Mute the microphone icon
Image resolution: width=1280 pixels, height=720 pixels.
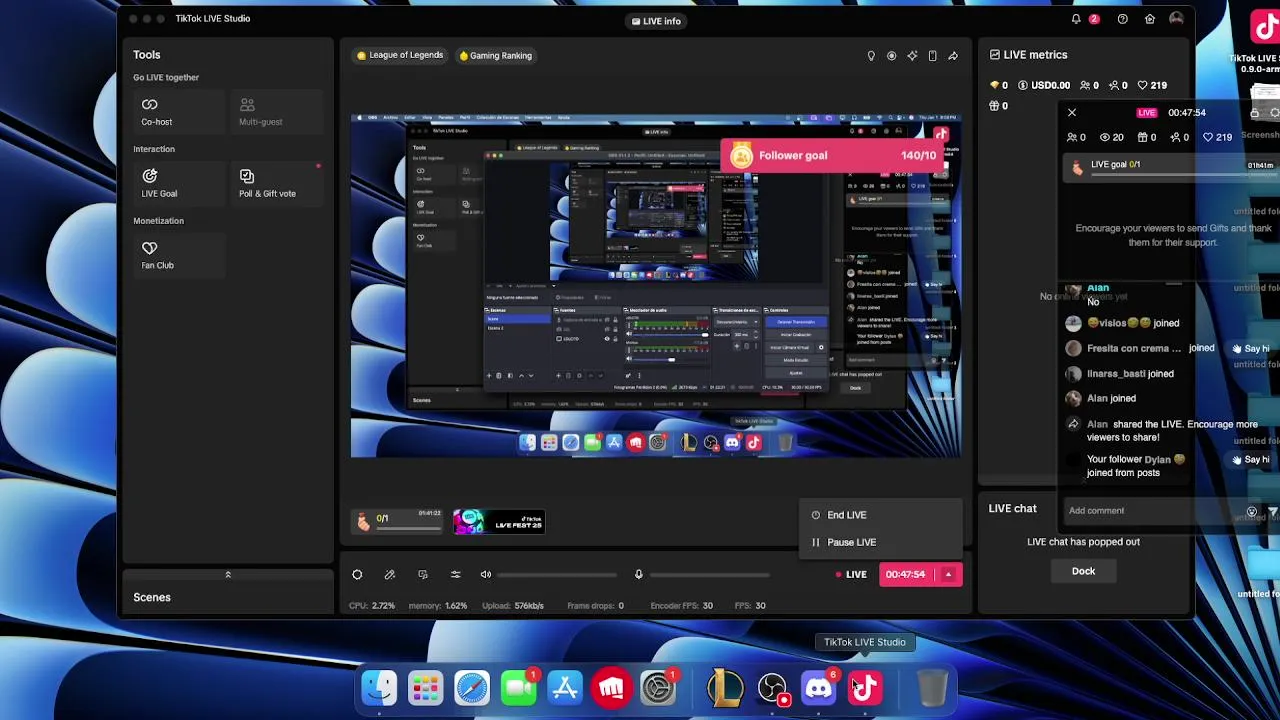pyautogui.click(x=639, y=574)
